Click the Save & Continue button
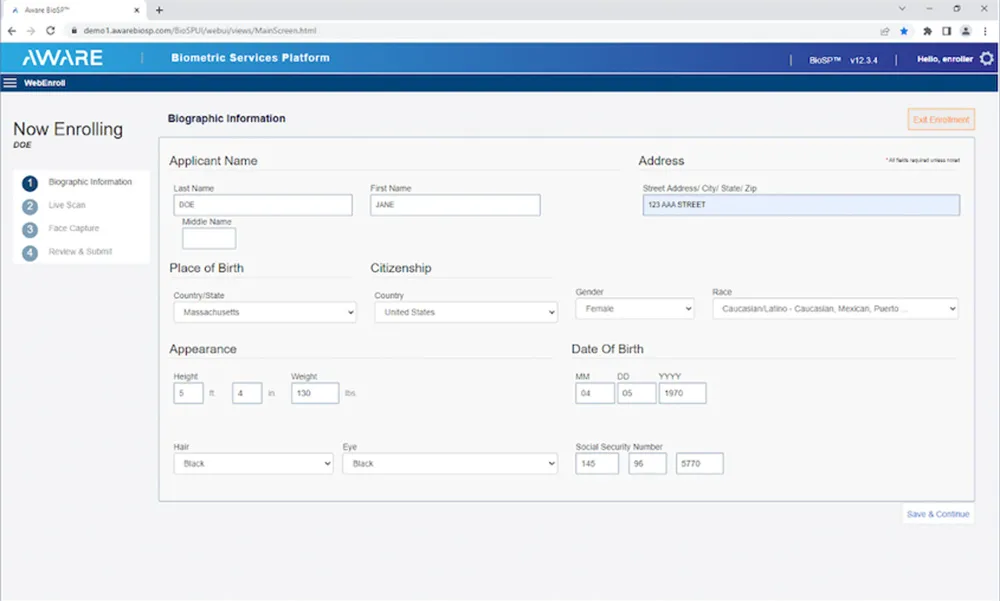Viewport: 1000px width, 601px height. [x=937, y=514]
